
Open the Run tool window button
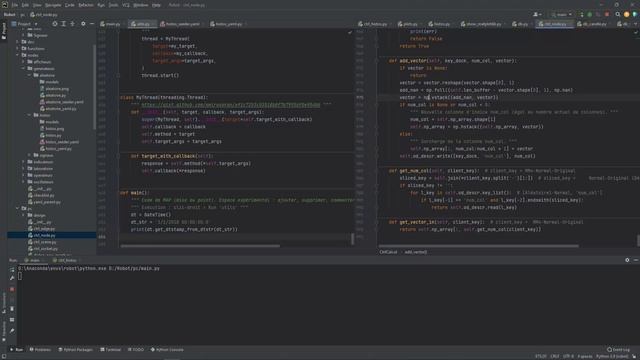[16, 350]
